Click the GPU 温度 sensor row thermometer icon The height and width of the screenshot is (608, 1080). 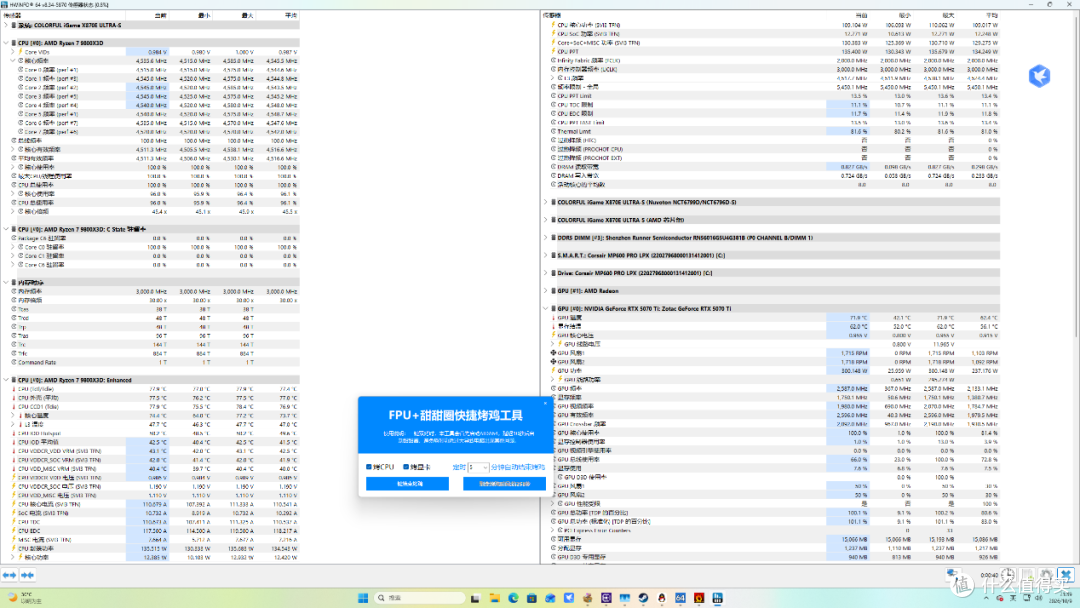point(553,318)
